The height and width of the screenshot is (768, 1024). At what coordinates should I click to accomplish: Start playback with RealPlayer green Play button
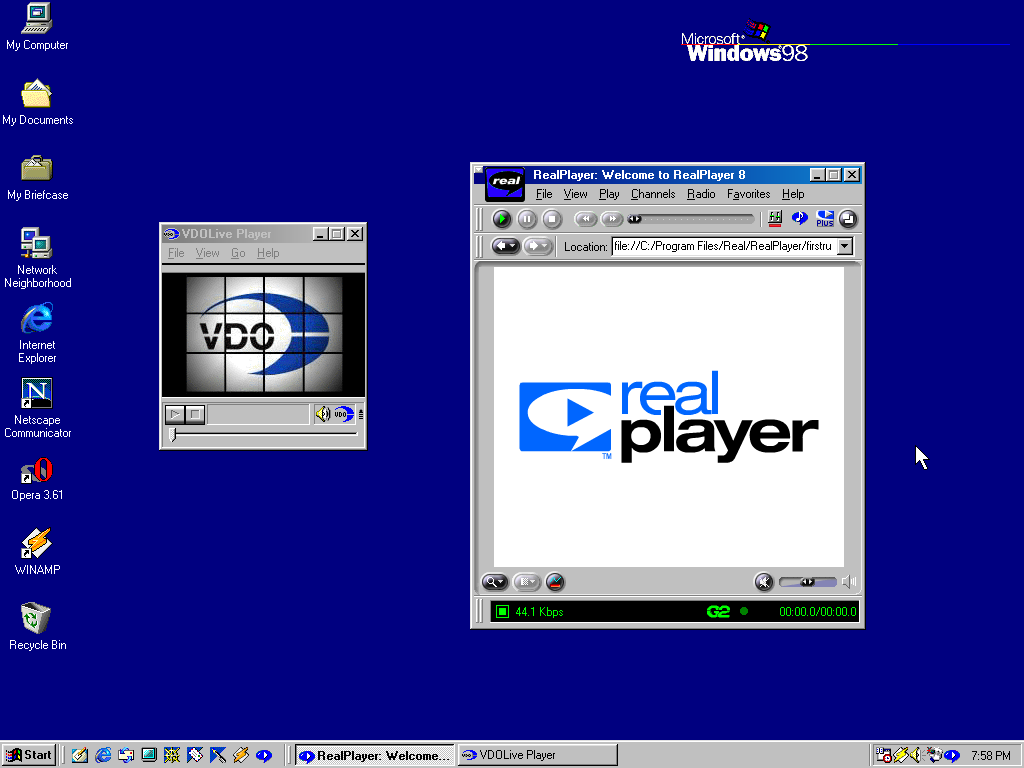pyautogui.click(x=502, y=219)
